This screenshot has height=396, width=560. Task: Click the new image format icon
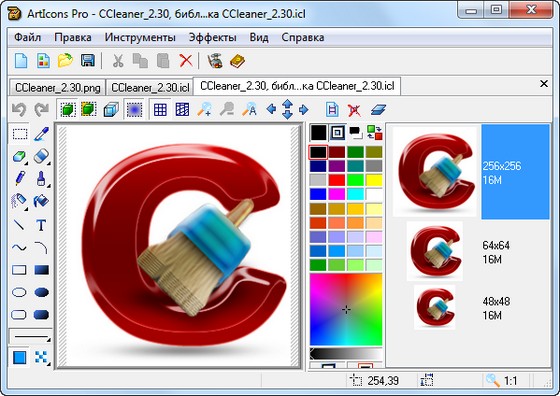click(x=332, y=110)
